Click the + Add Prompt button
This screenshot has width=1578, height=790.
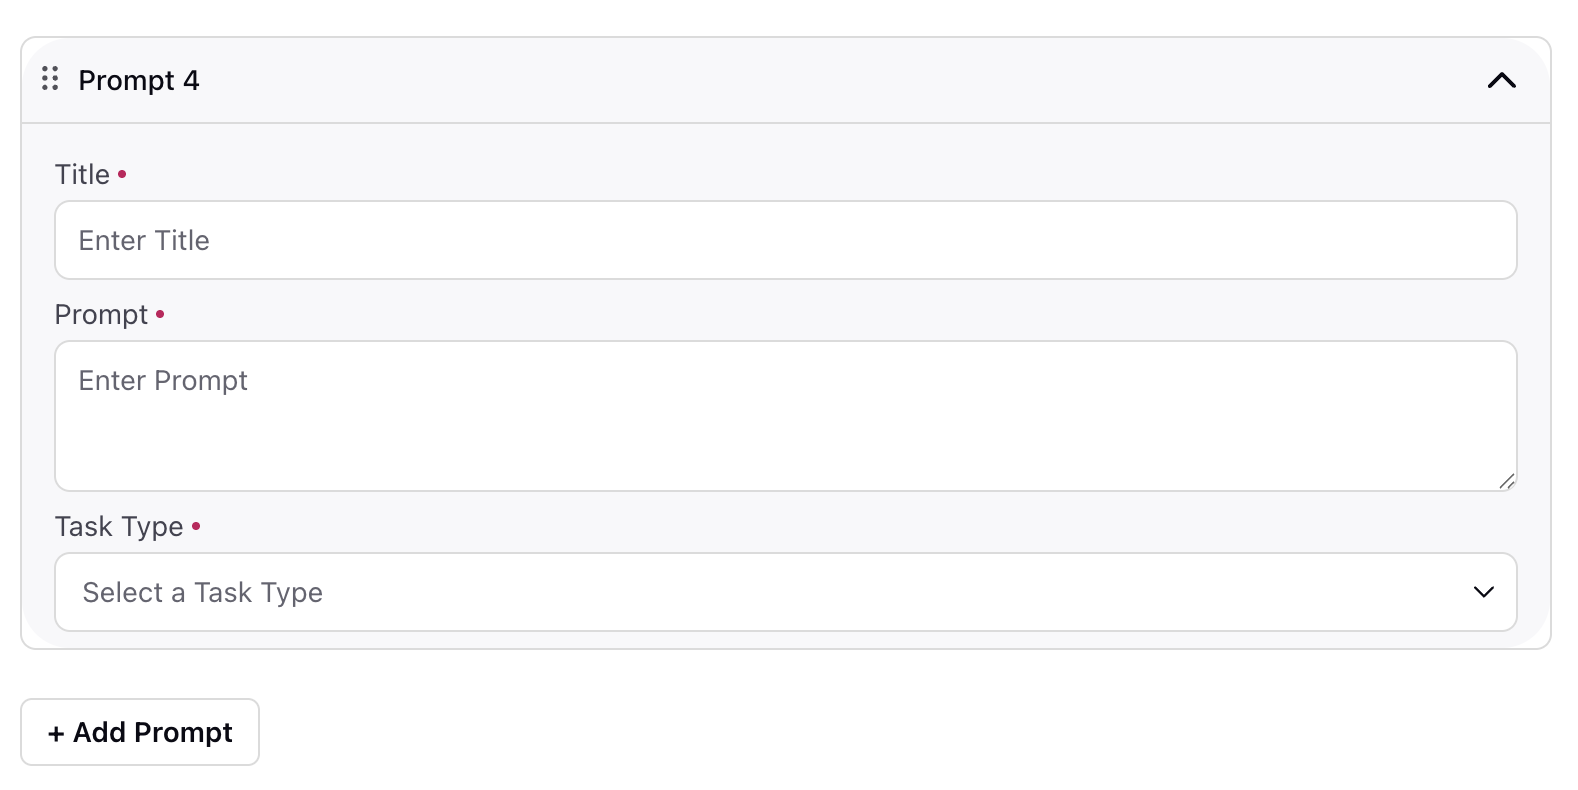click(140, 732)
